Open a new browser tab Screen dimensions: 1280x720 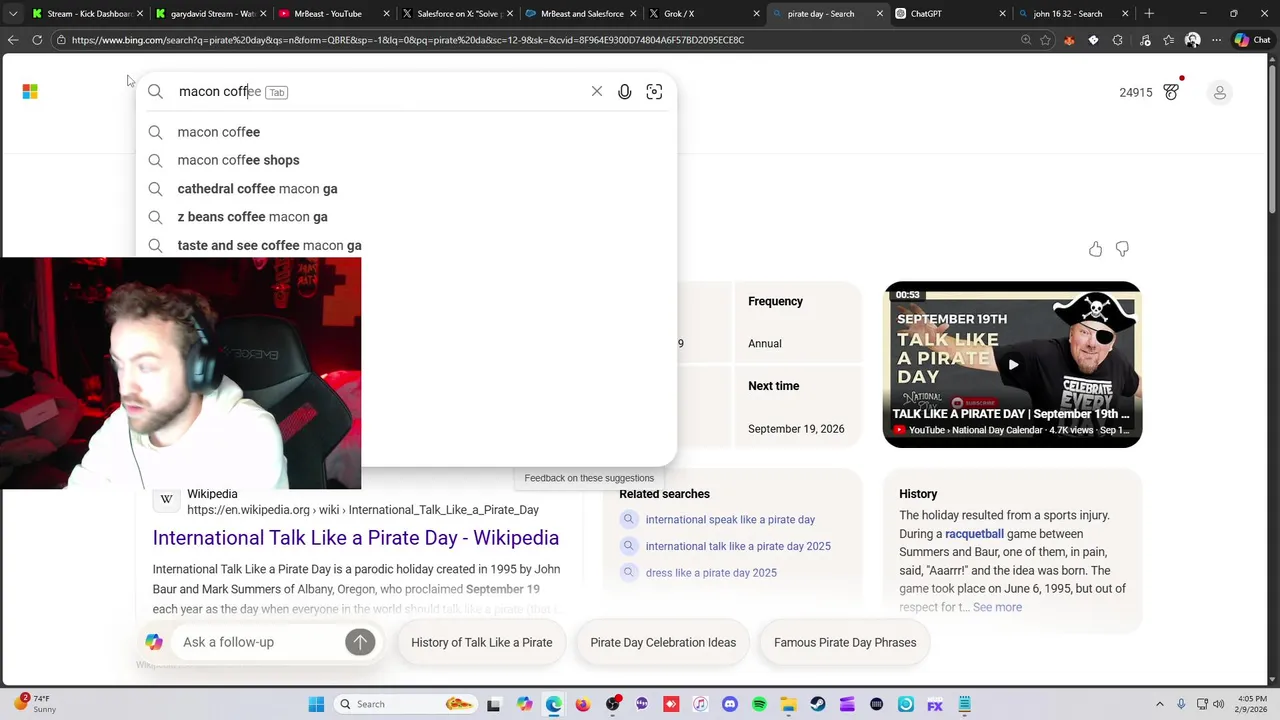point(1149,14)
